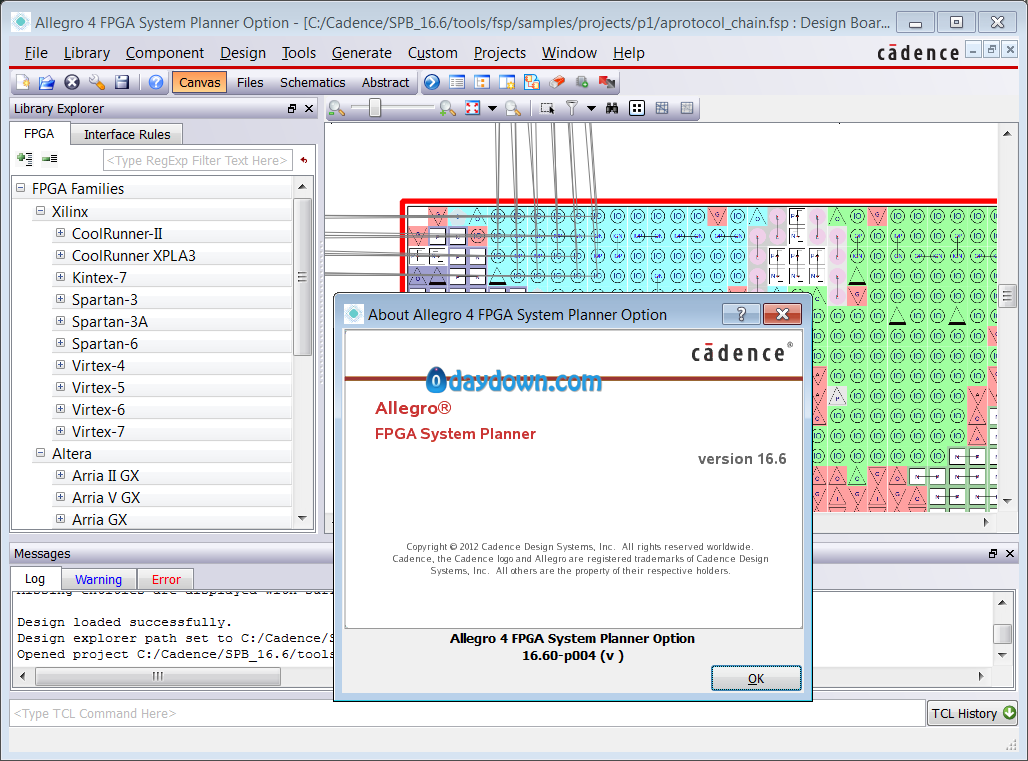Open the Projects menu

click(500, 53)
